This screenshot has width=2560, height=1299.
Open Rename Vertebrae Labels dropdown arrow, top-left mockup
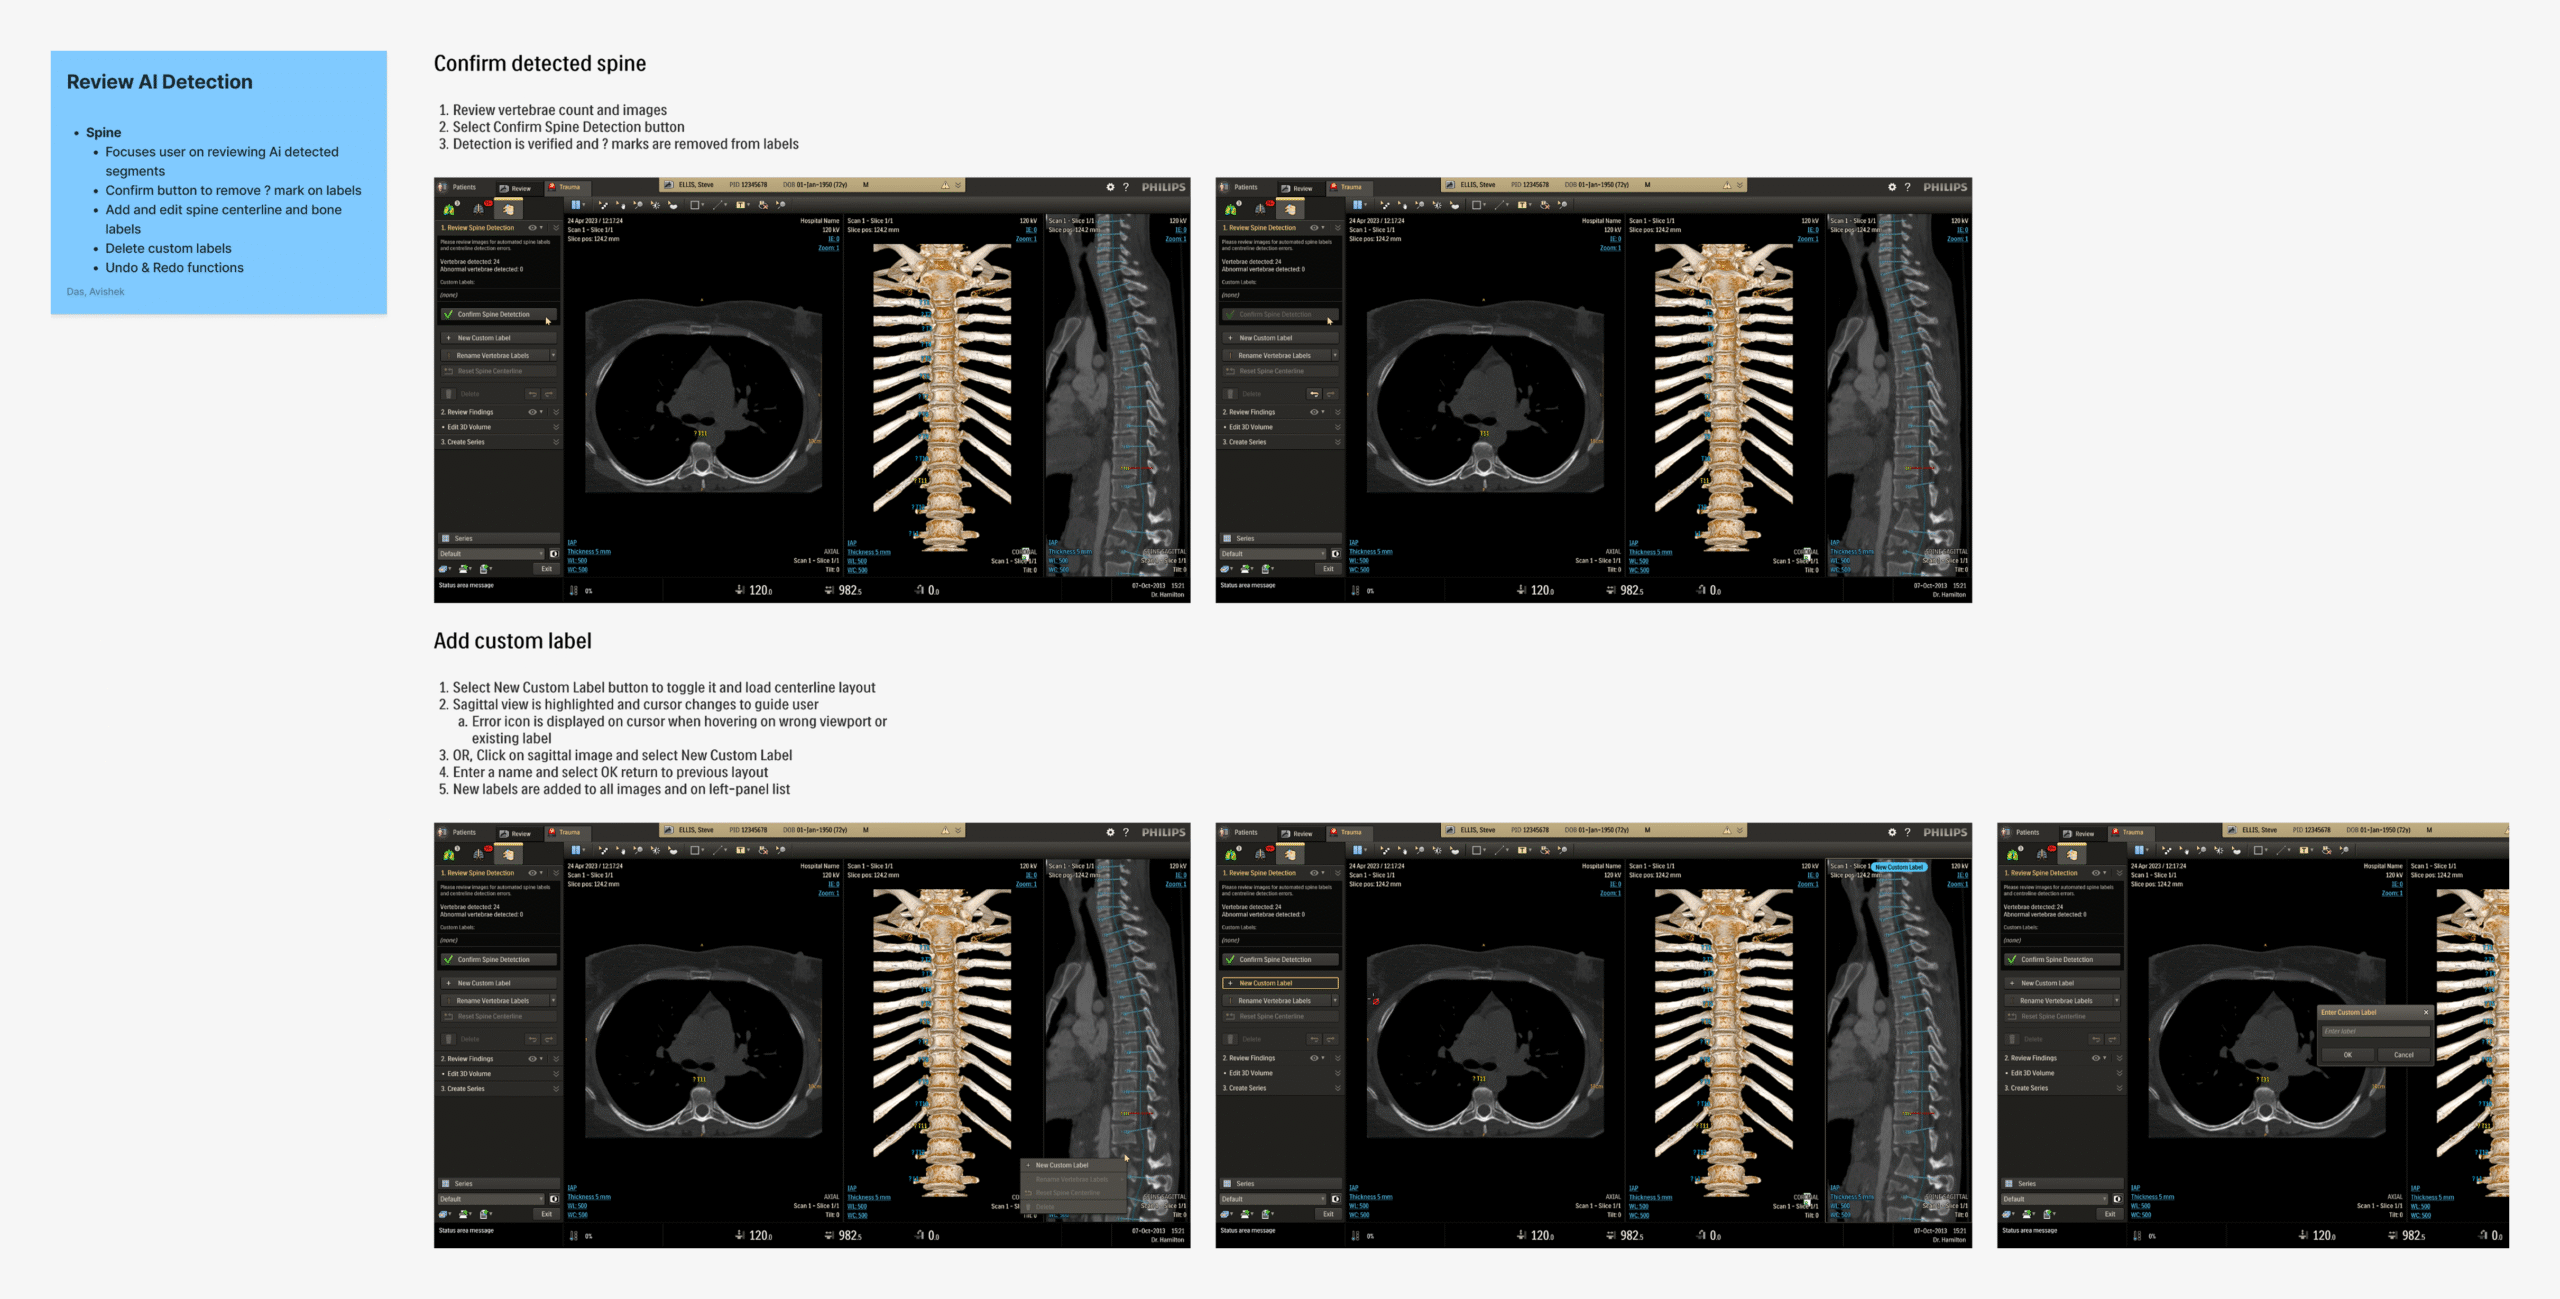pos(553,355)
